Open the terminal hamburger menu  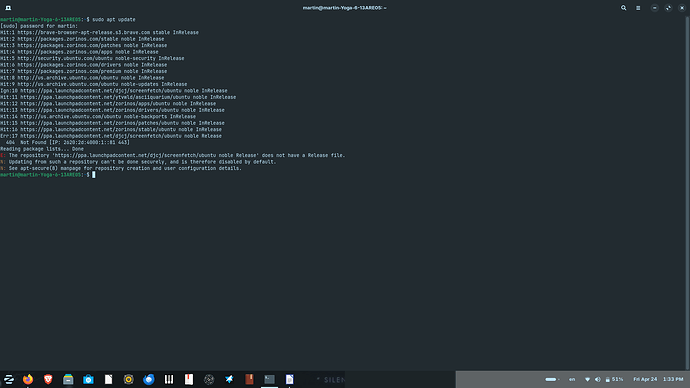pos(638,8)
